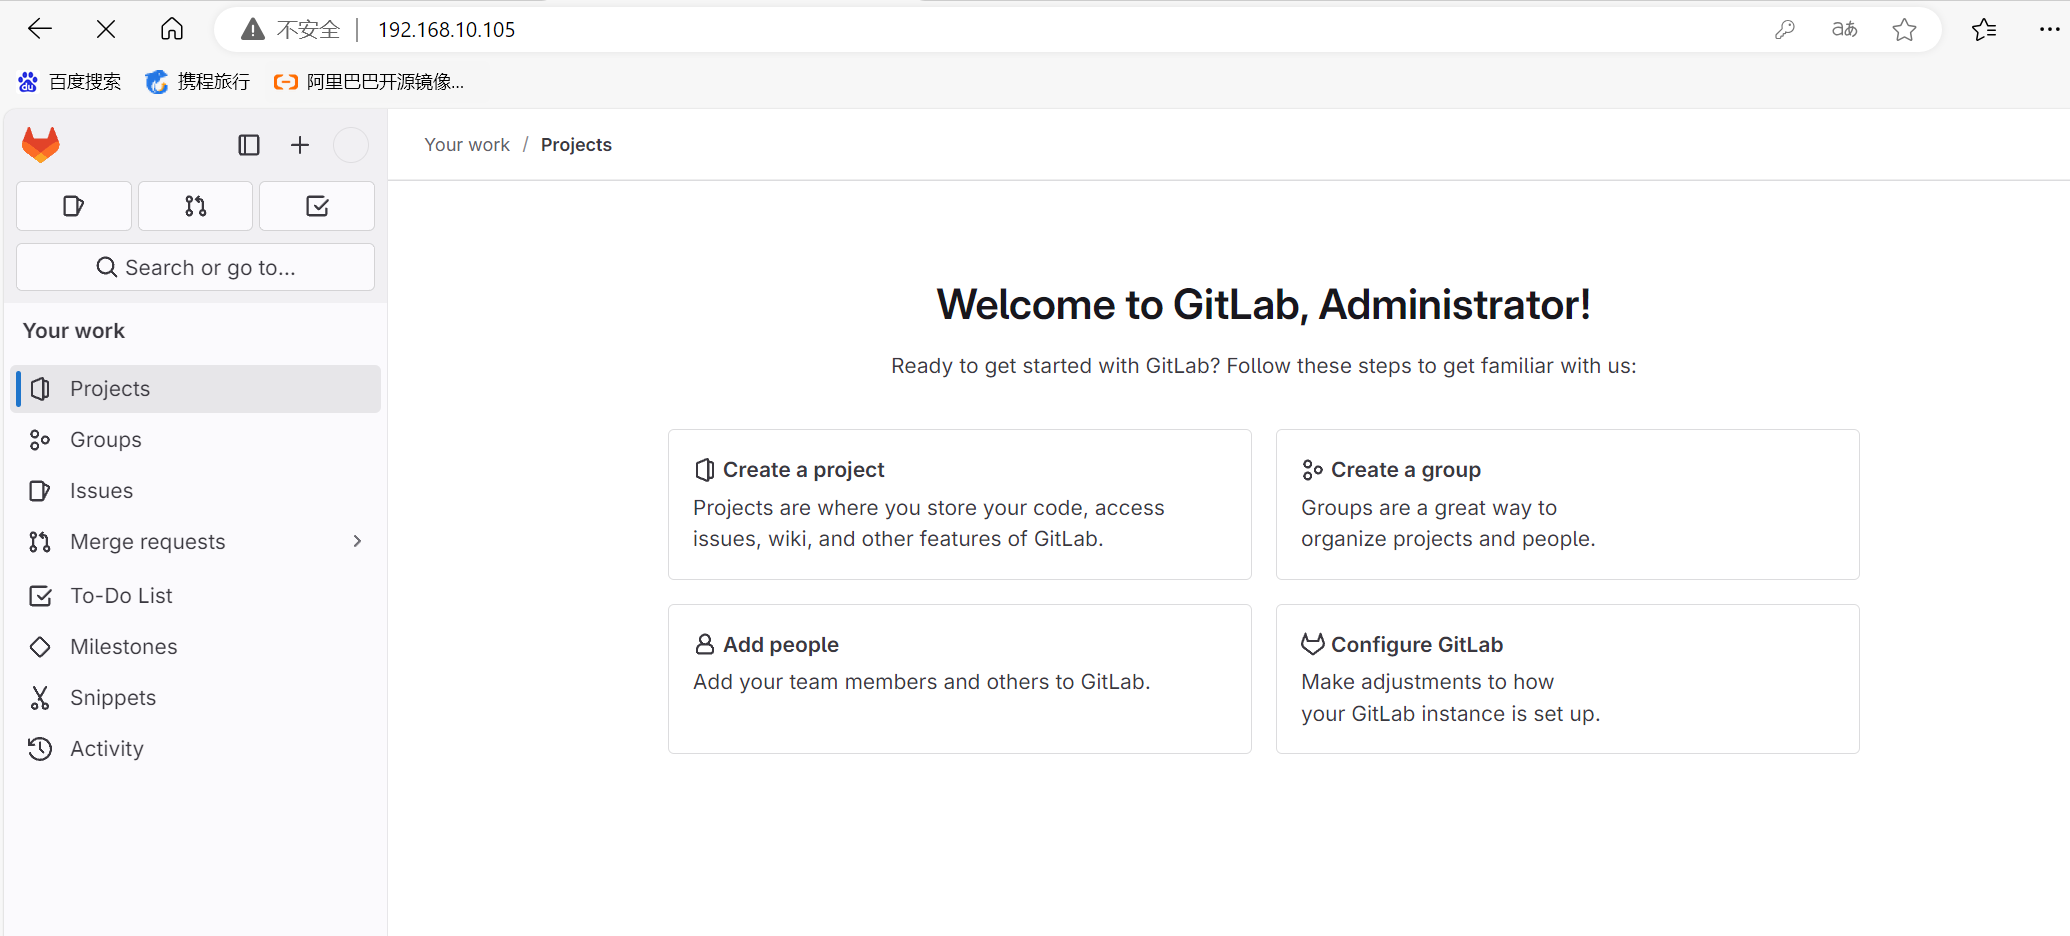
Task: Open assigned issues shortcut button
Action: [74, 206]
